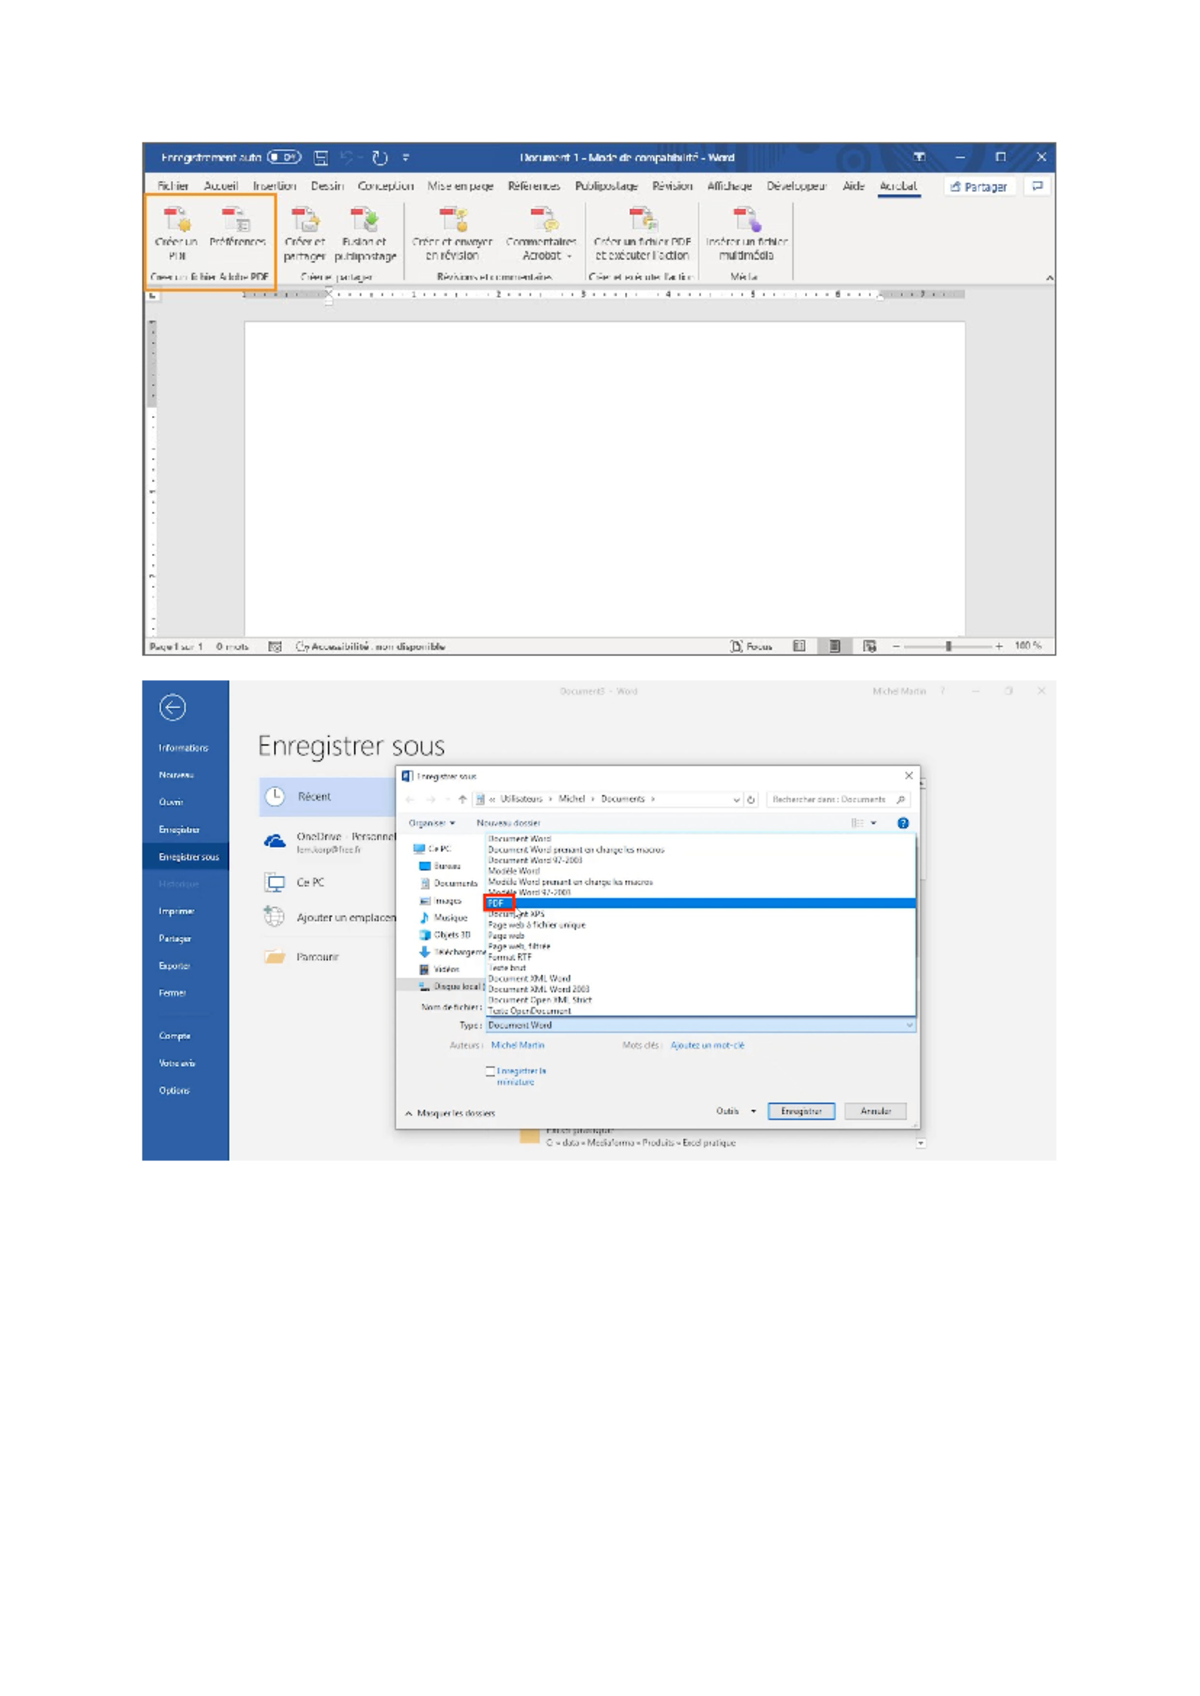1200x1696 pixels.
Task: Click Créer et envoyer en révision
Action: pos(452,219)
